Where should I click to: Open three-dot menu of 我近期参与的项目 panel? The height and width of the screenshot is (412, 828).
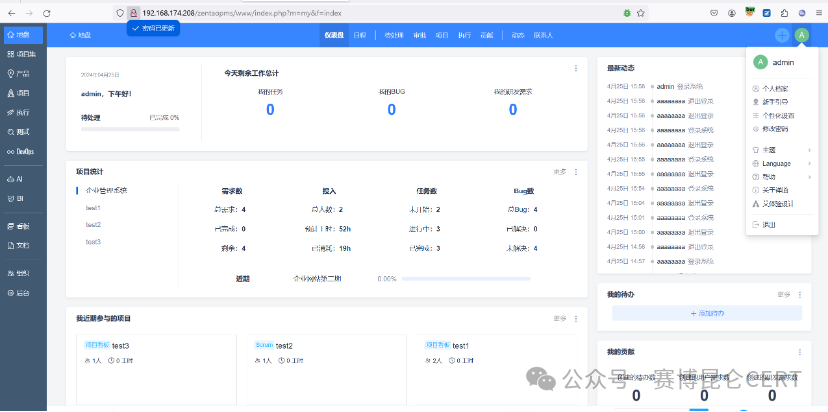click(x=576, y=319)
